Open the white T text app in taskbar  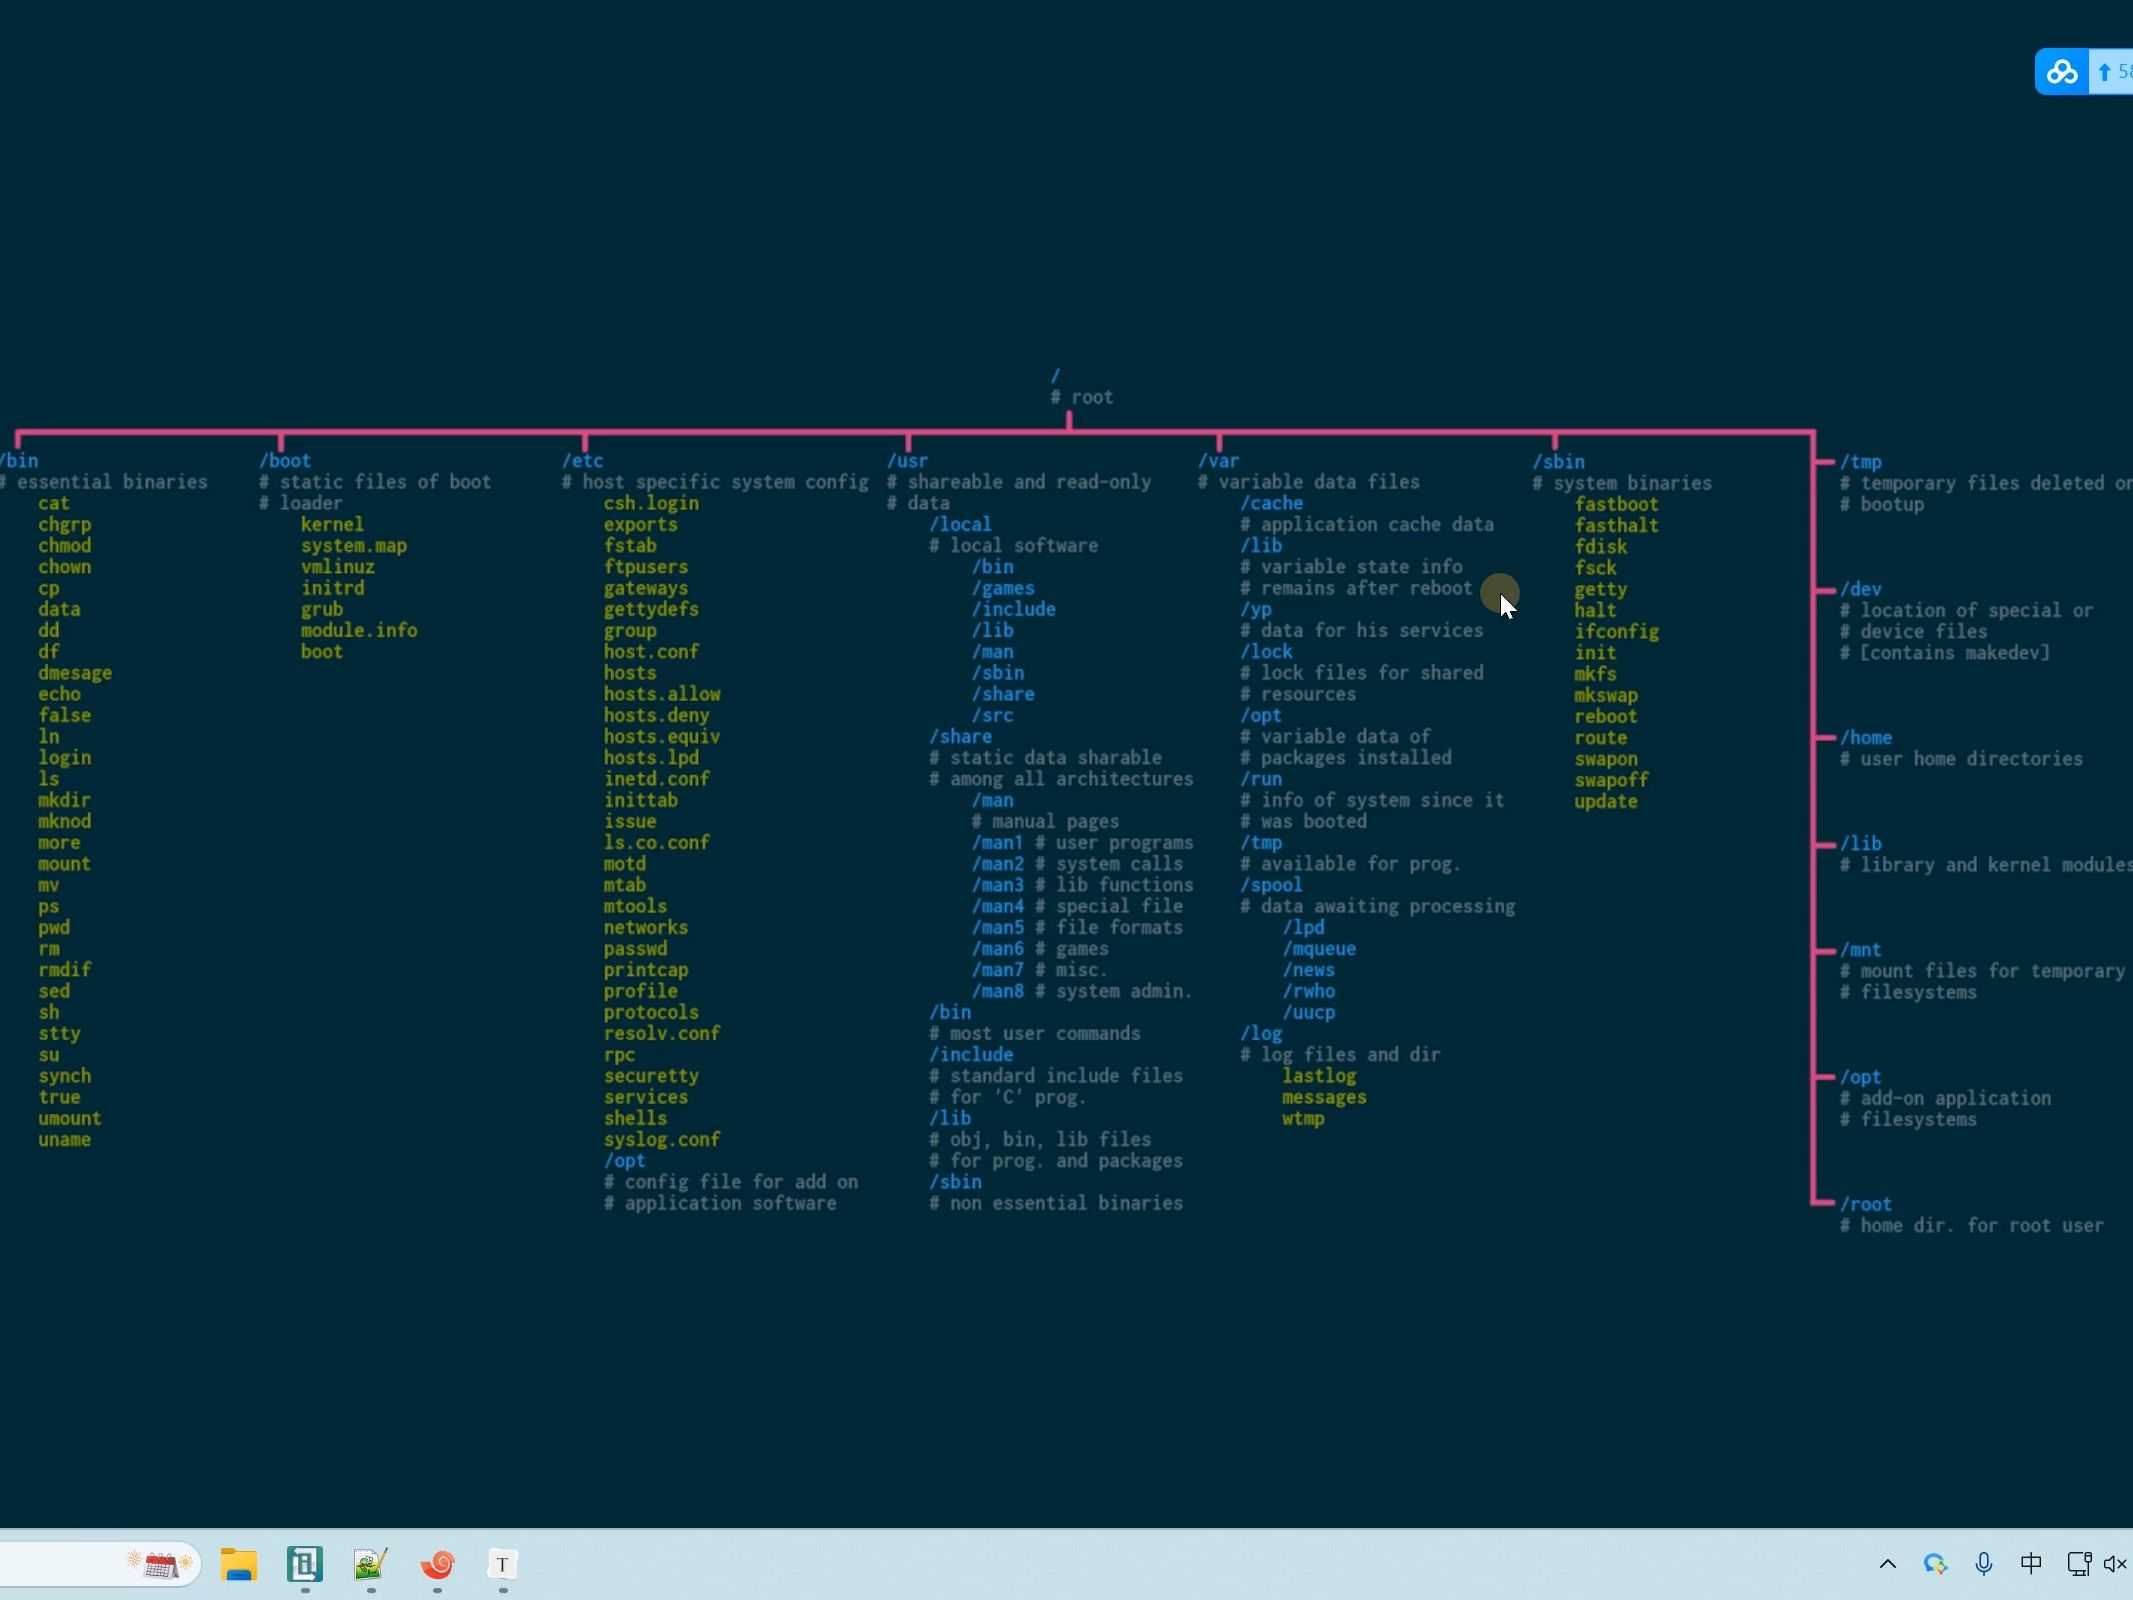503,1564
